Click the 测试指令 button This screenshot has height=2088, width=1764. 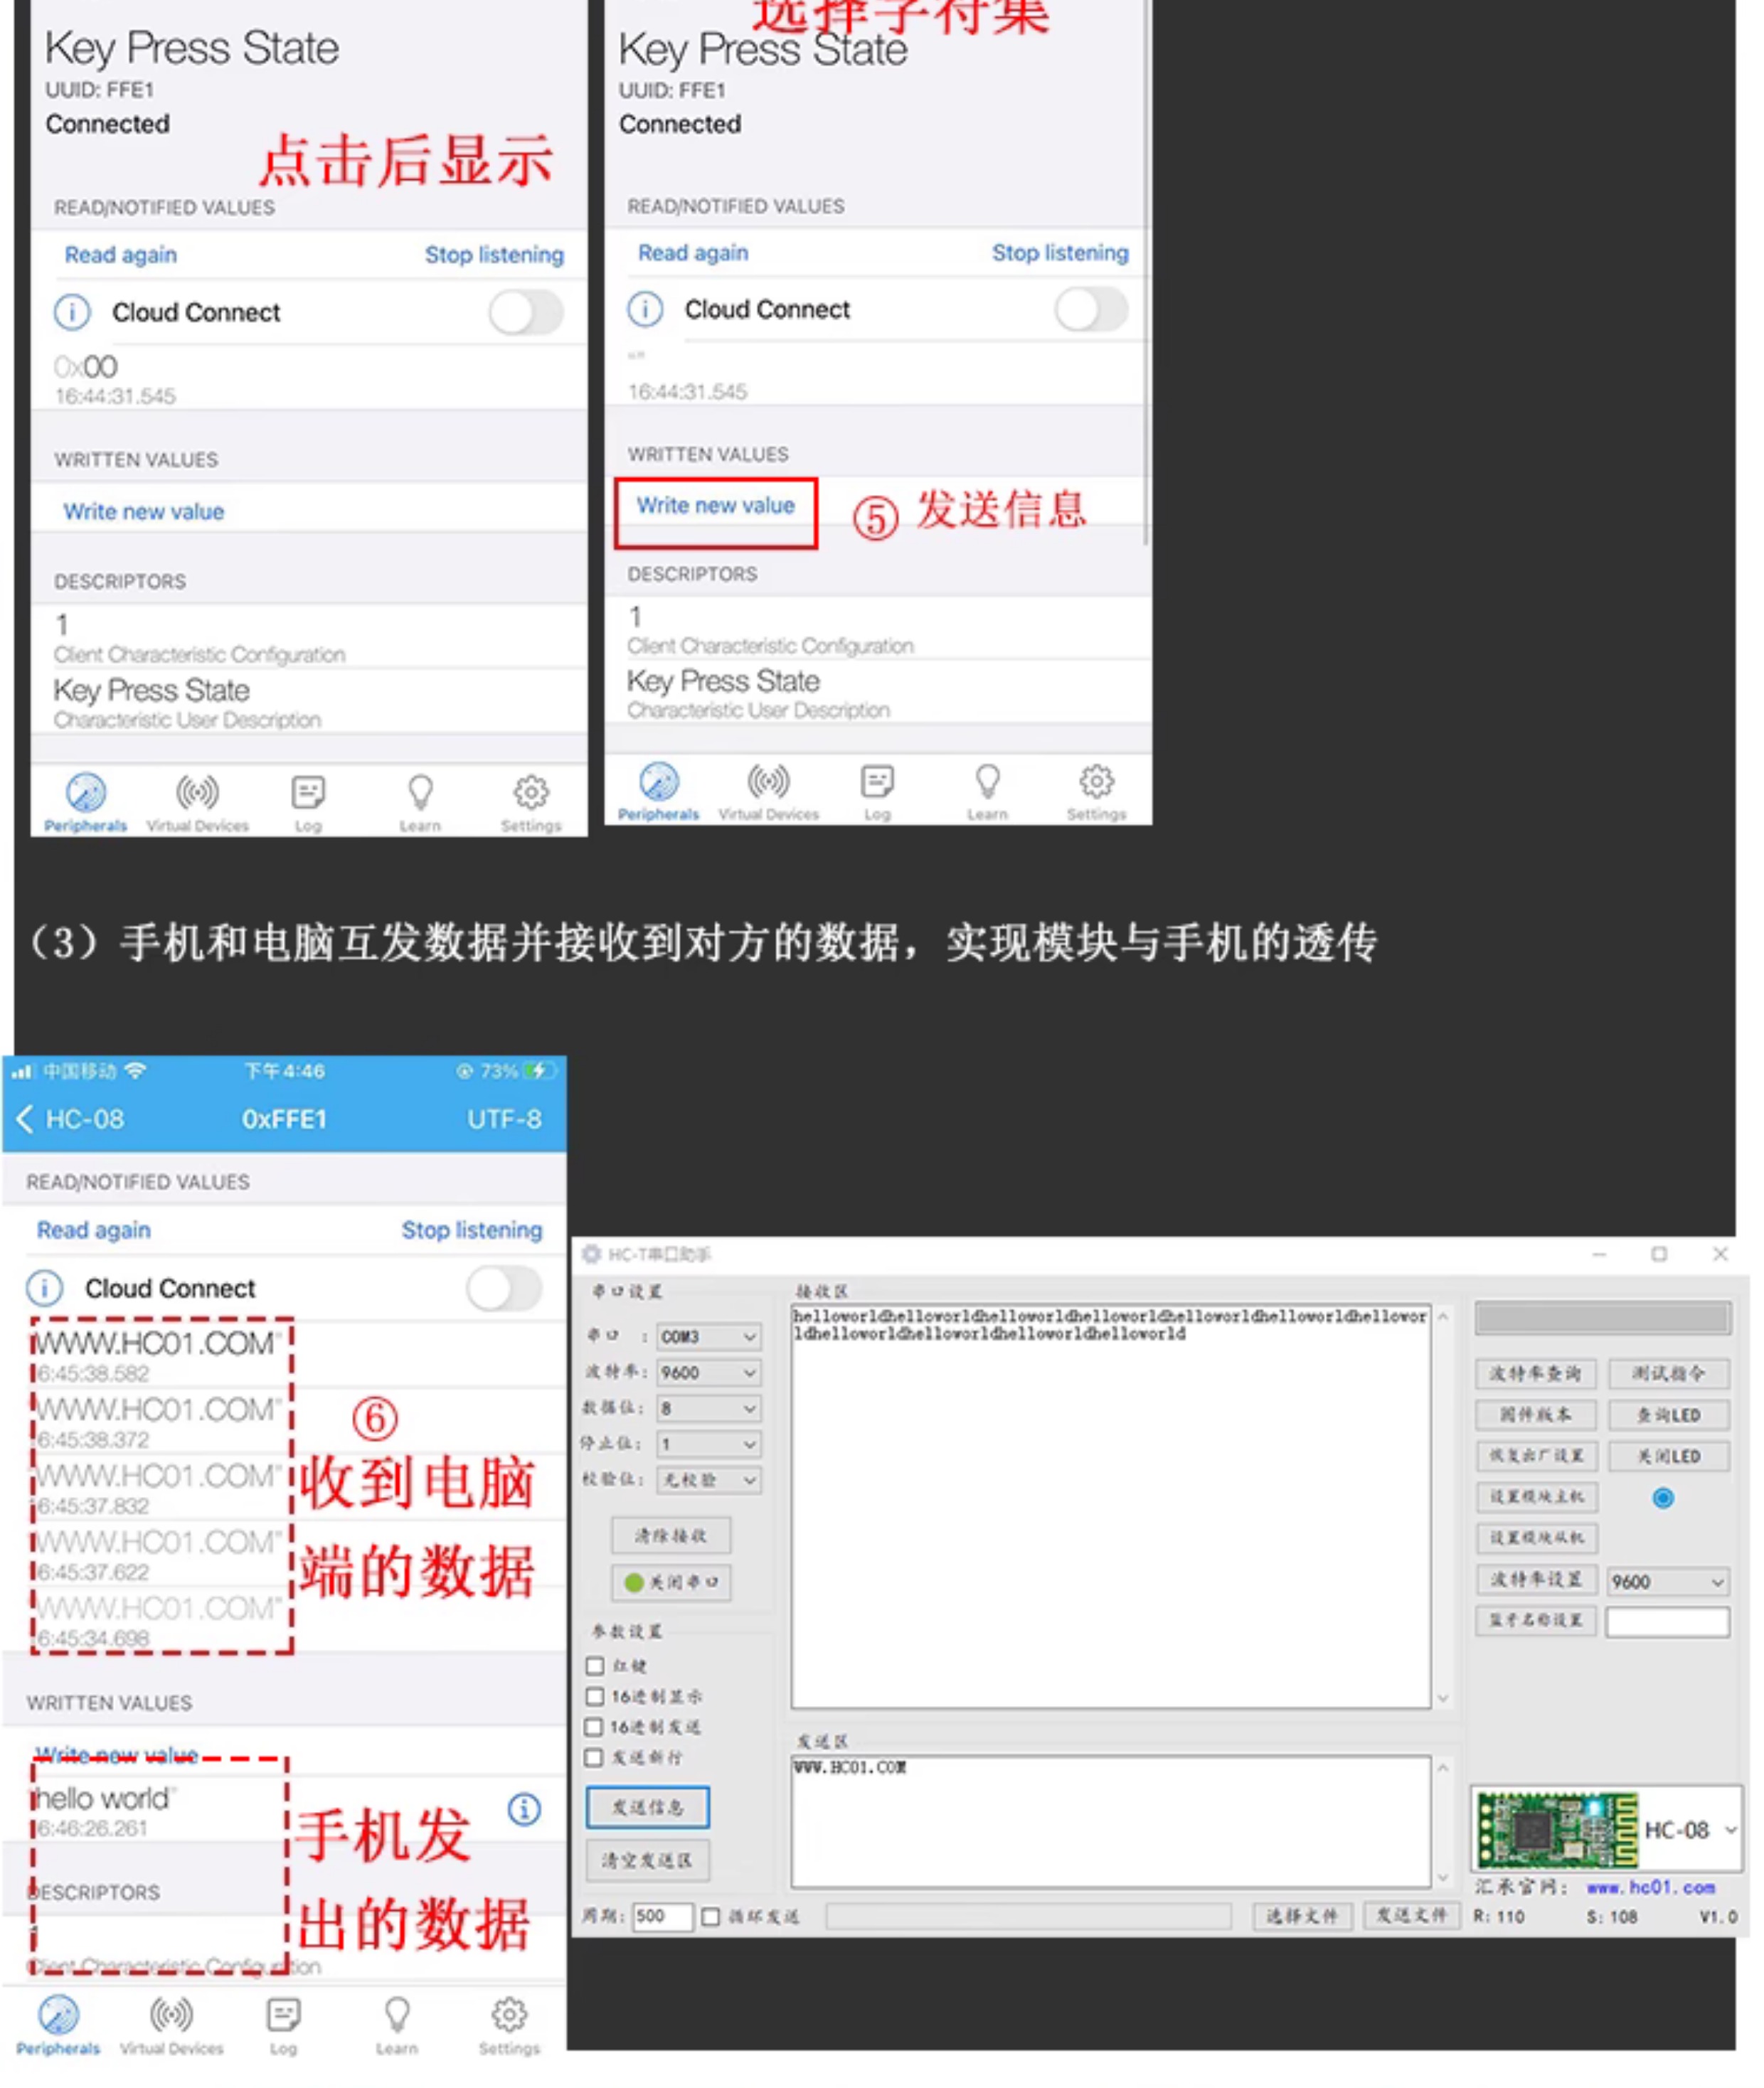(x=1669, y=1374)
